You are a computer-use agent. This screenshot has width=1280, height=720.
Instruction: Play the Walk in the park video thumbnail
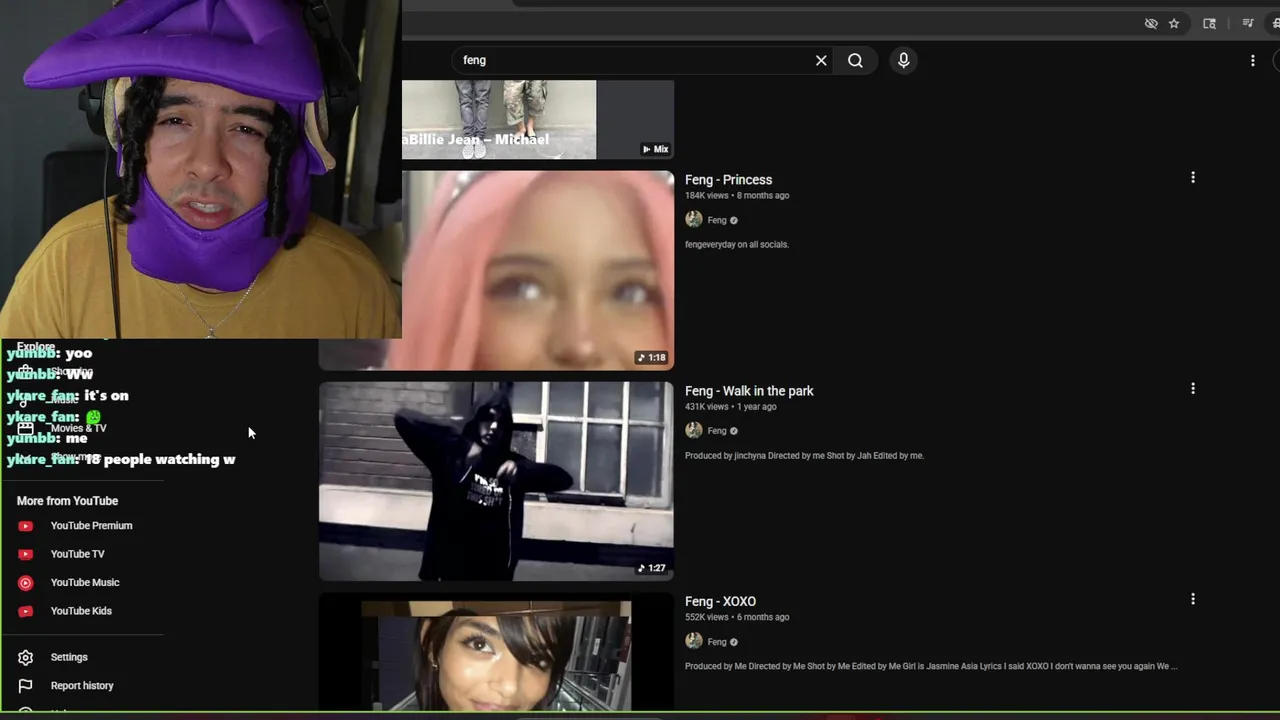tap(496, 481)
